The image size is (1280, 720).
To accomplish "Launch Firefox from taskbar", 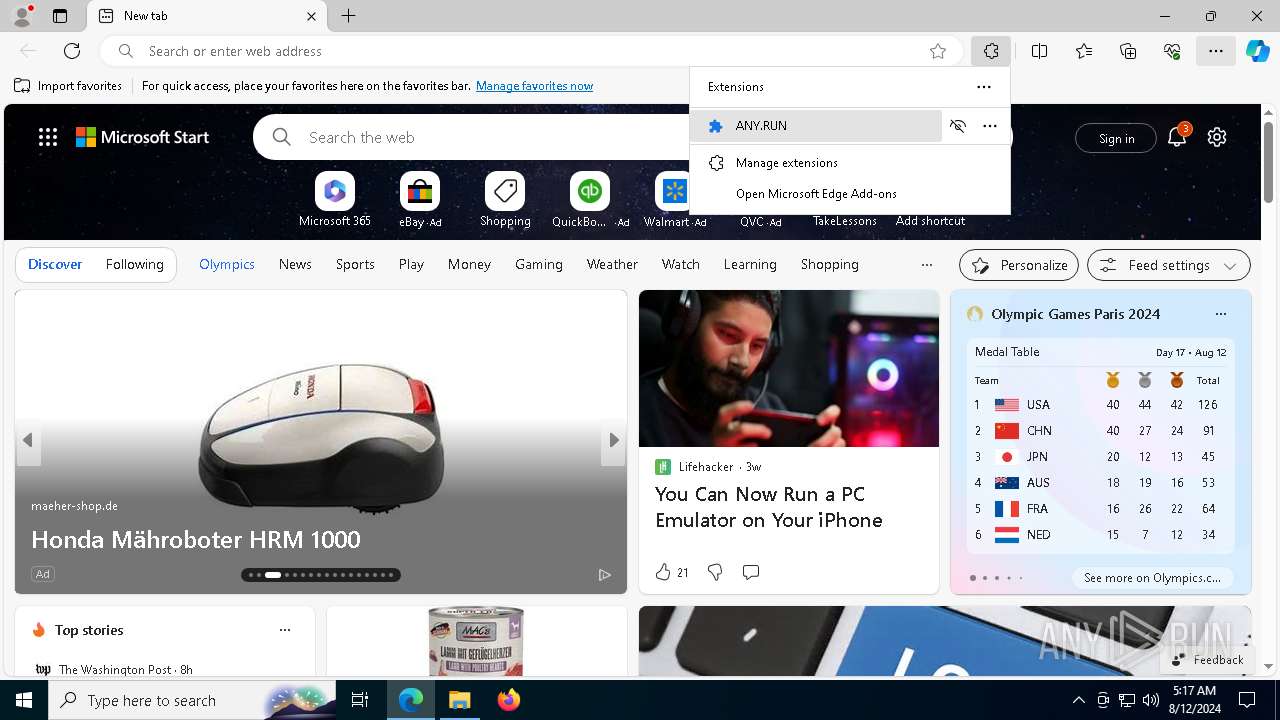I will (x=509, y=700).
